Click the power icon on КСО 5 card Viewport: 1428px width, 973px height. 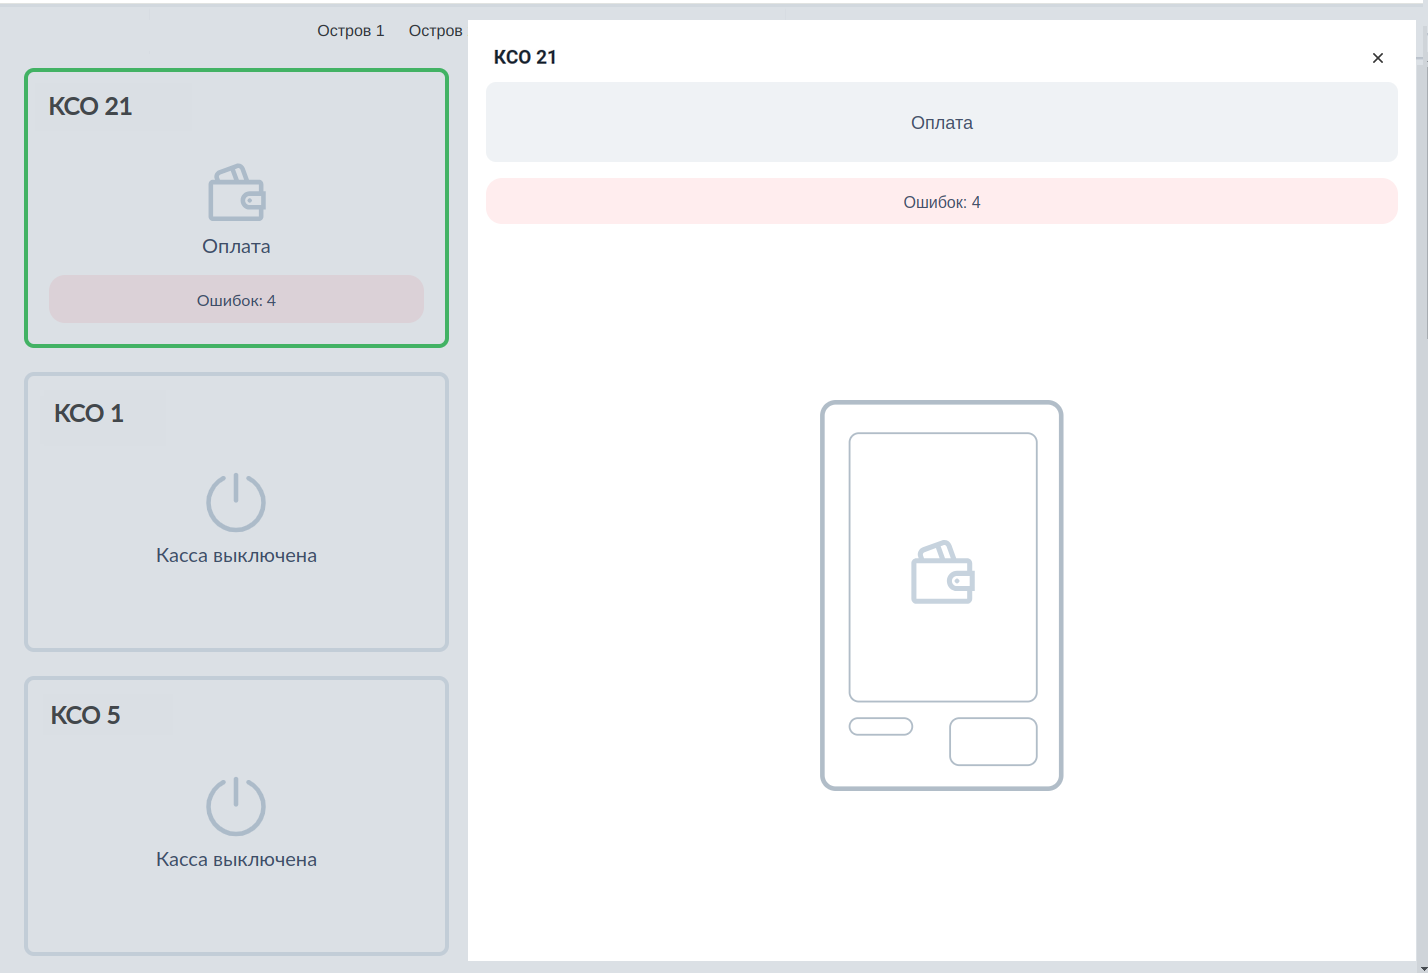[235, 805]
